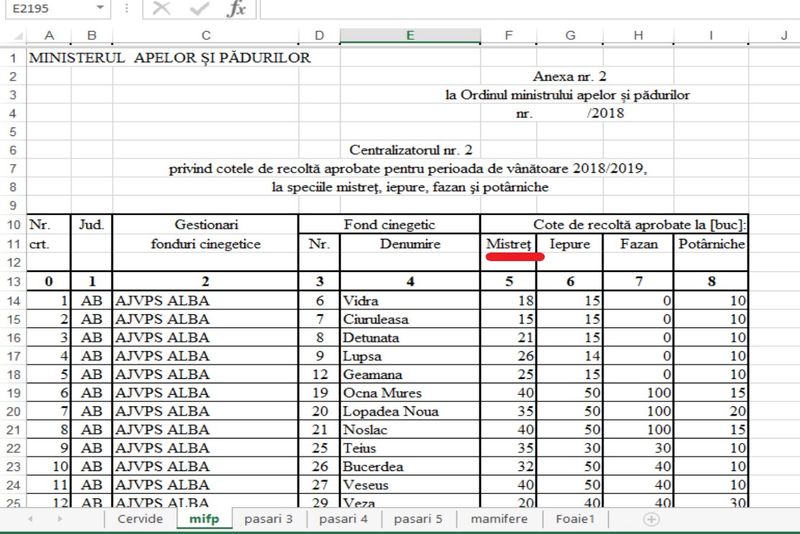
Task: Click the Mistreț column header cell
Action: pos(508,244)
